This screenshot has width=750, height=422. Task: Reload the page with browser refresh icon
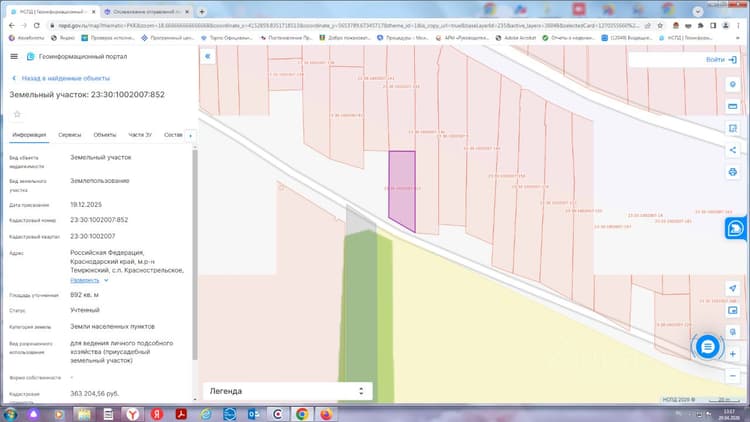coord(37,25)
